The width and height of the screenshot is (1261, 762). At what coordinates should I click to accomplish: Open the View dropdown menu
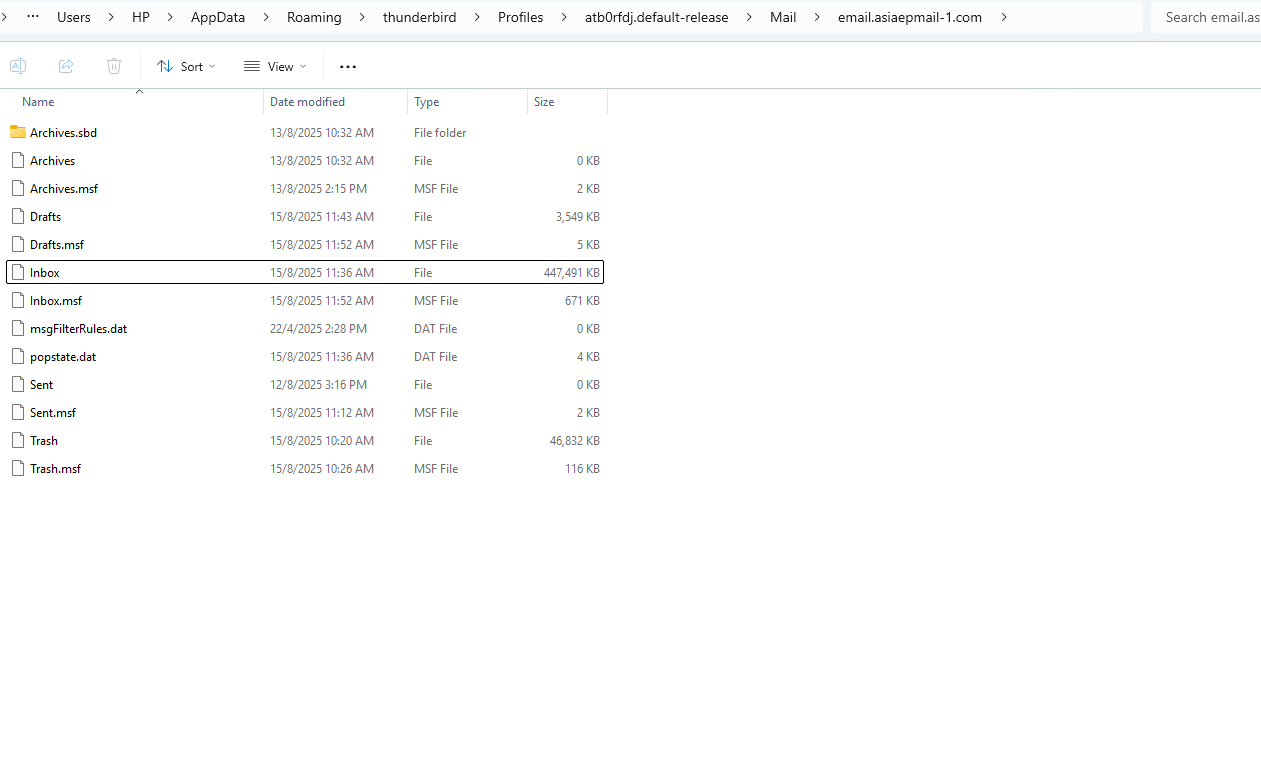click(x=275, y=66)
